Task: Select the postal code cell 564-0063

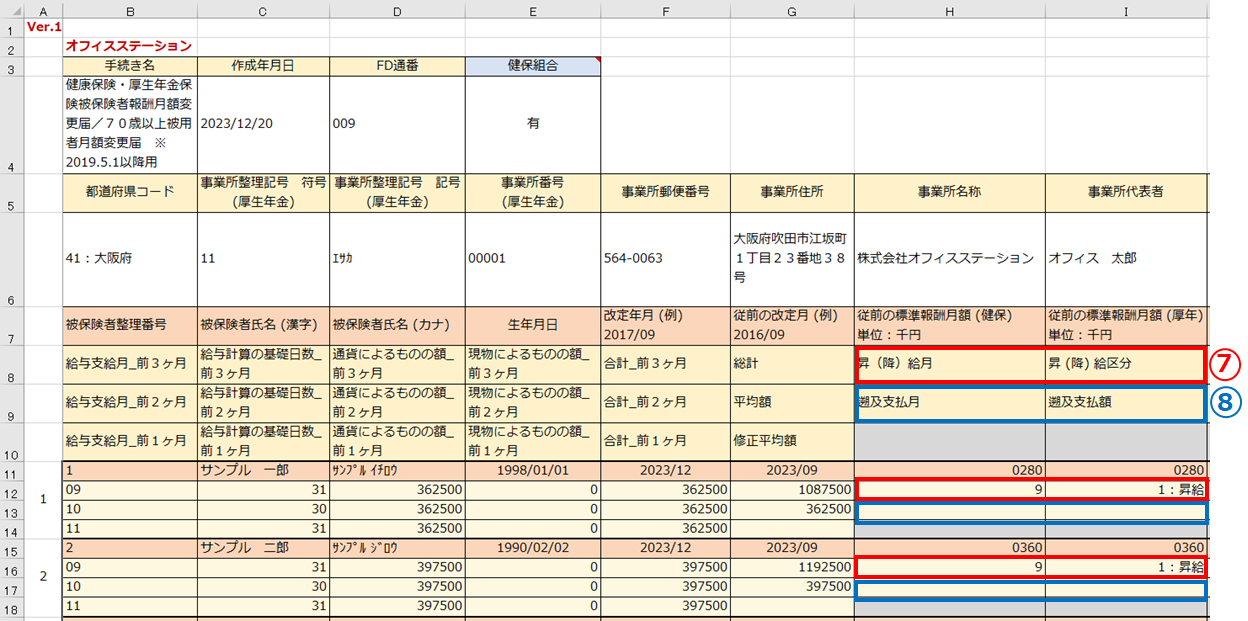Action: 665,258
